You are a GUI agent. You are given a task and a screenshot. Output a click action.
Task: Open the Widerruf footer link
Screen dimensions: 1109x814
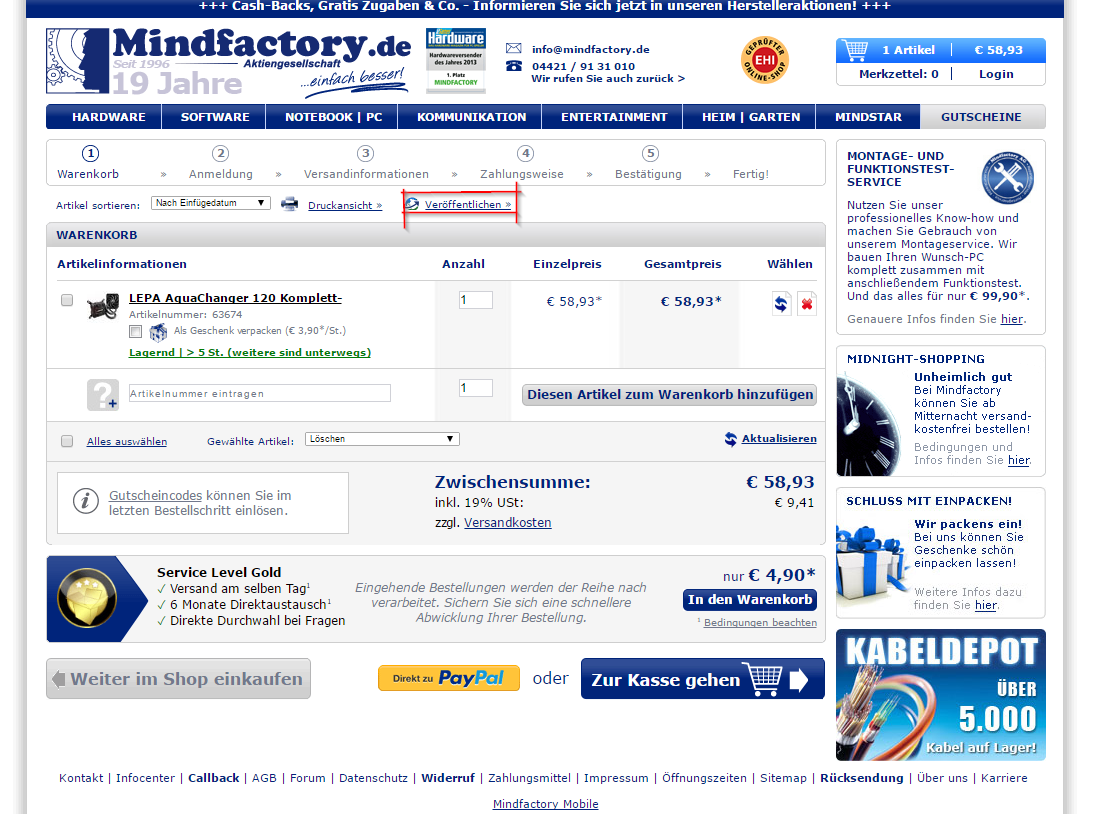tap(448, 778)
